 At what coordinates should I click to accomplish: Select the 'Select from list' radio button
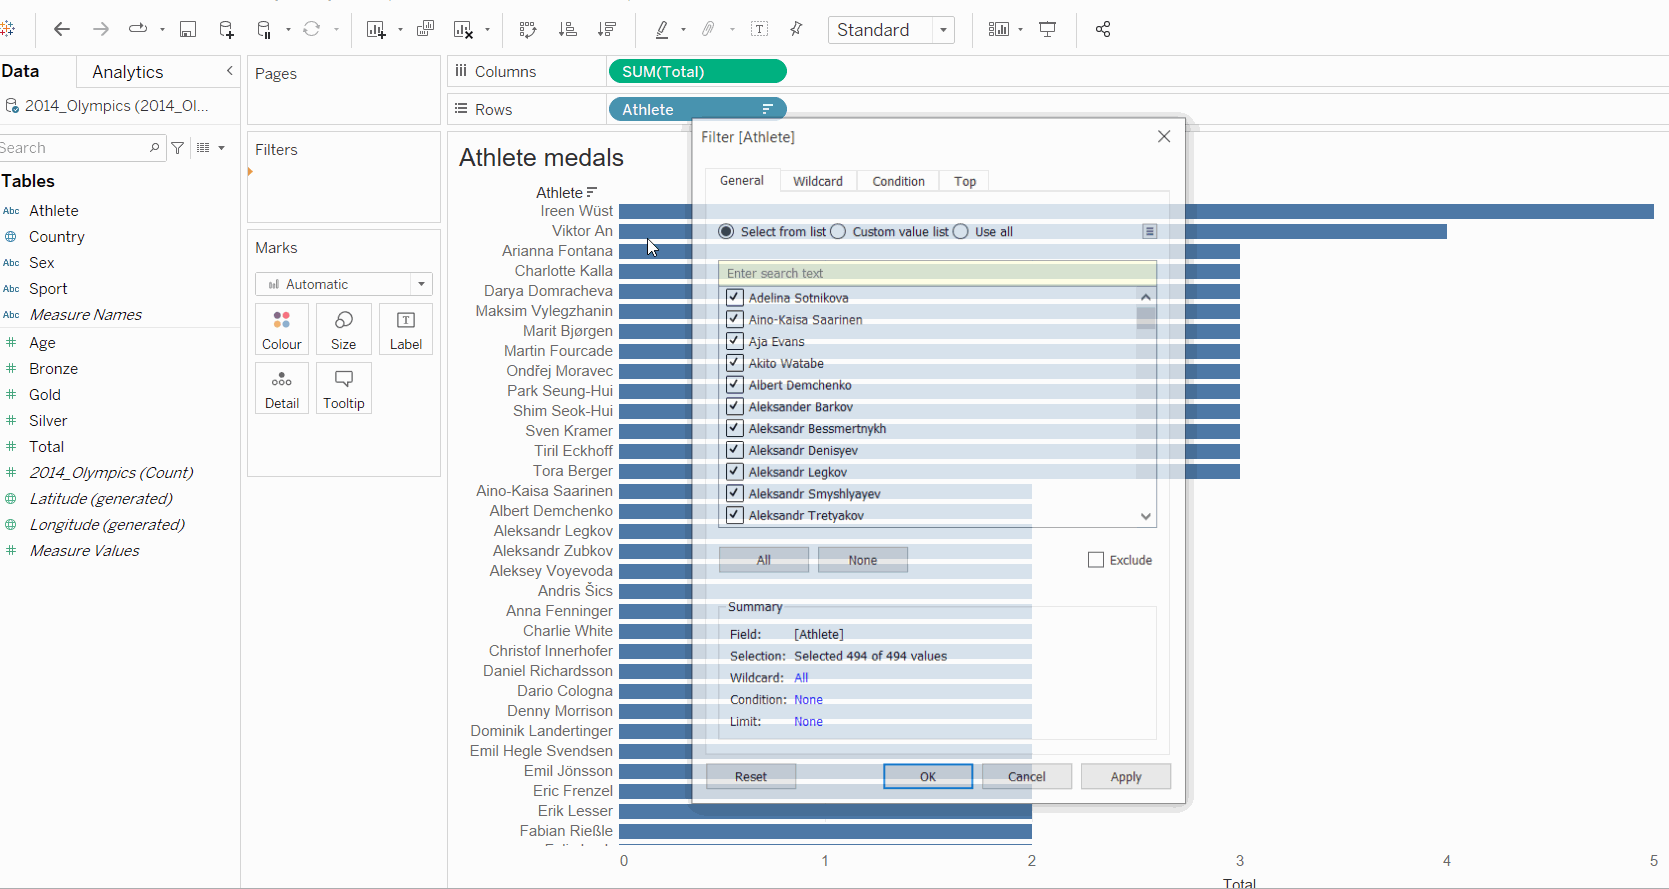(x=726, y=231)
